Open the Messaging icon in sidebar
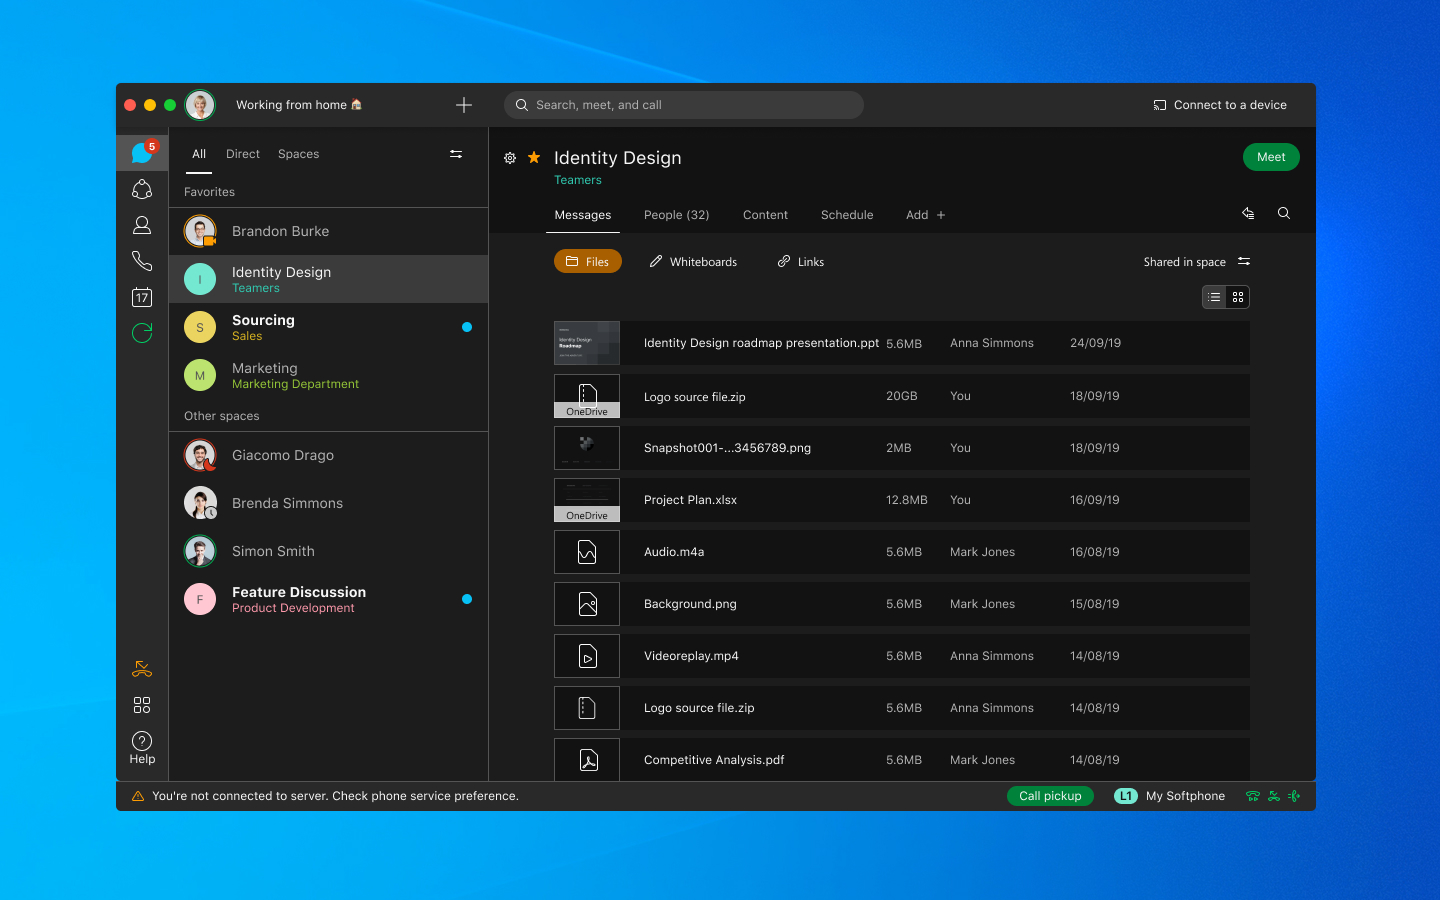 [142, 153]
